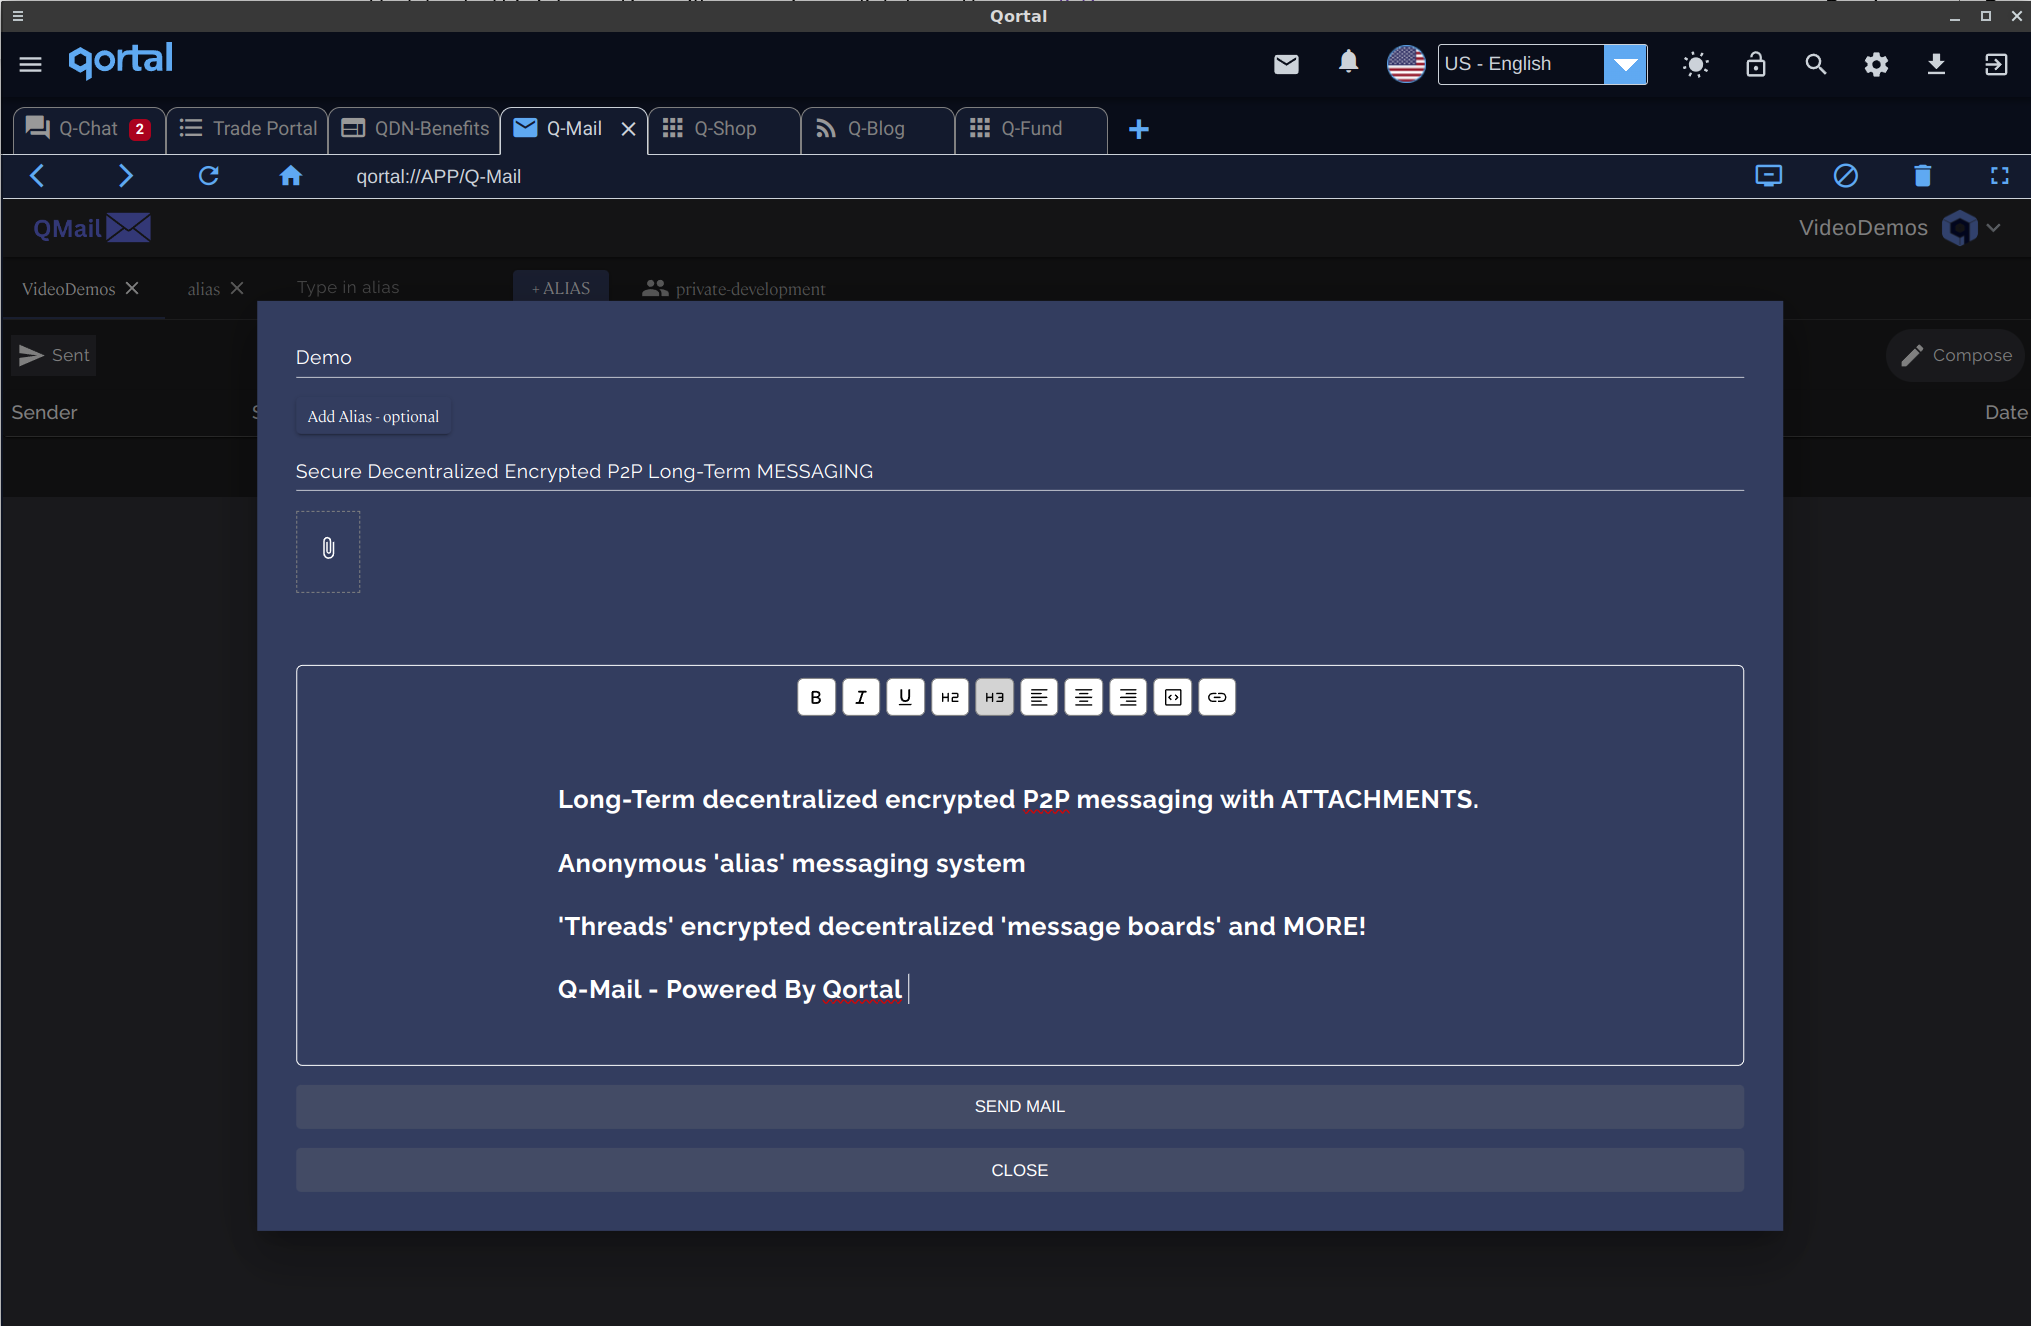
Task: Toggle underline formatting
Action: [x=905, y=697]
